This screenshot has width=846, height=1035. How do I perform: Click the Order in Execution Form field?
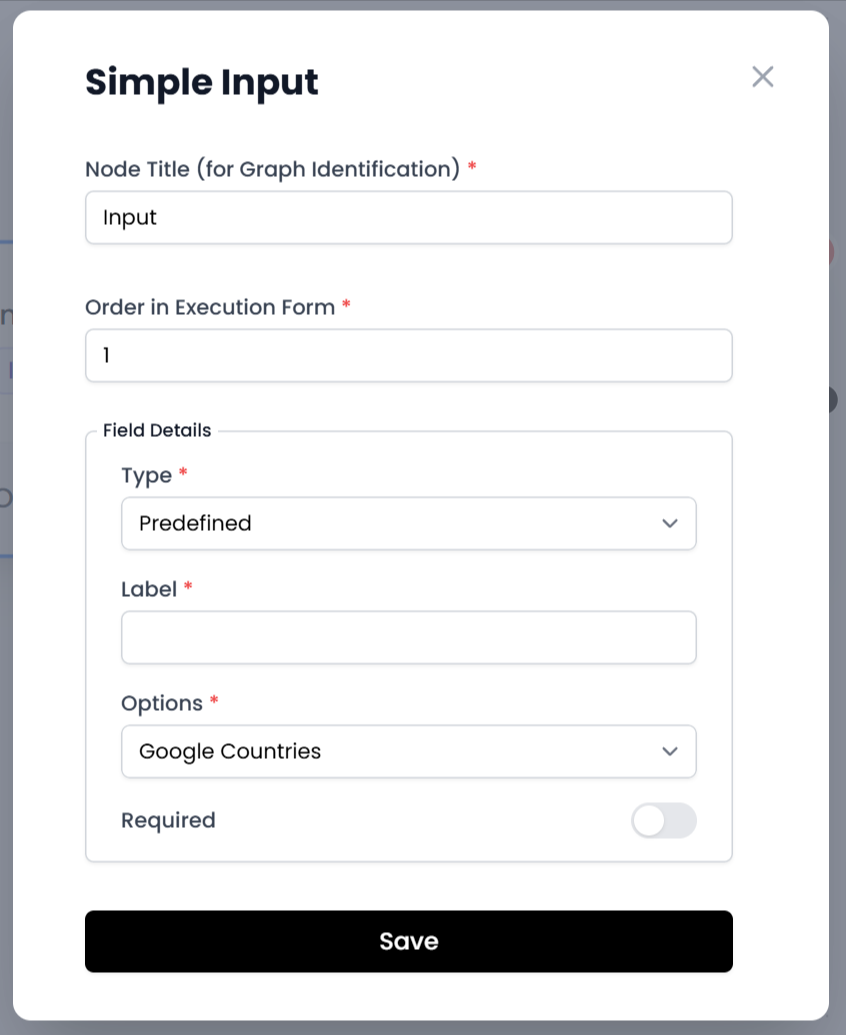(x=408, y=355)
